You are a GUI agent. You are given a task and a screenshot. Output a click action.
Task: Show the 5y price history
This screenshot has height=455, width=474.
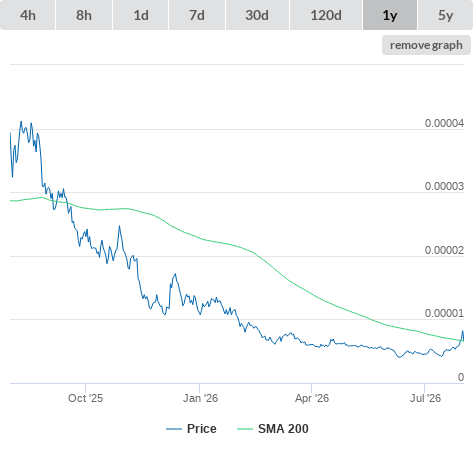[x=445, y=15]
